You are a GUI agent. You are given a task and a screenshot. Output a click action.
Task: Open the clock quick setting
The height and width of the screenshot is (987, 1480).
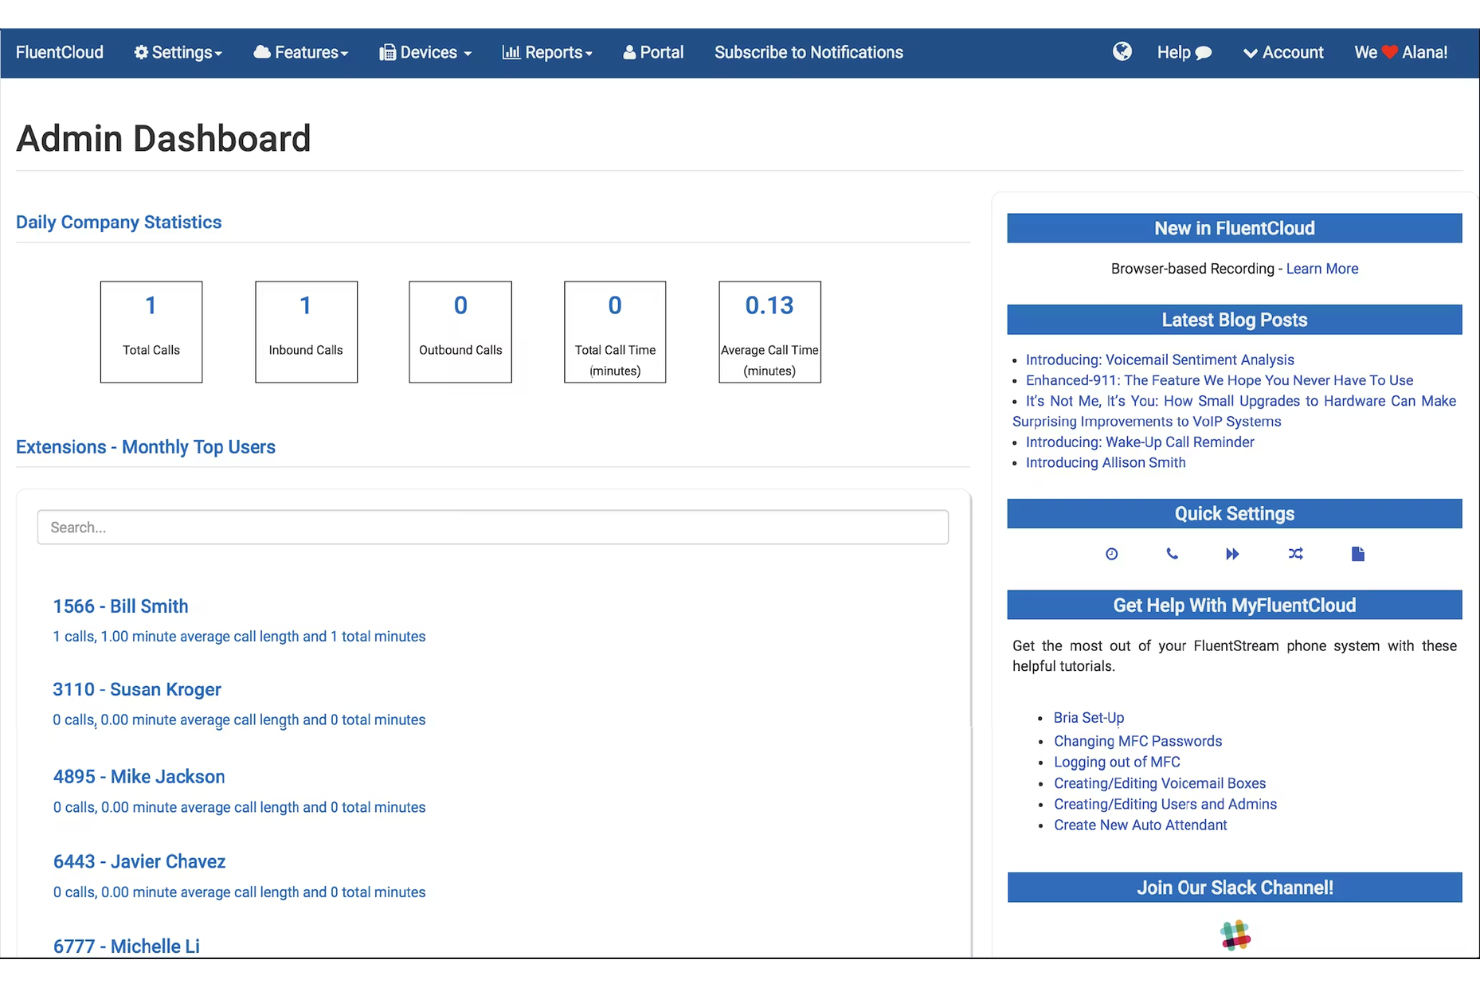coord(1111,554)
